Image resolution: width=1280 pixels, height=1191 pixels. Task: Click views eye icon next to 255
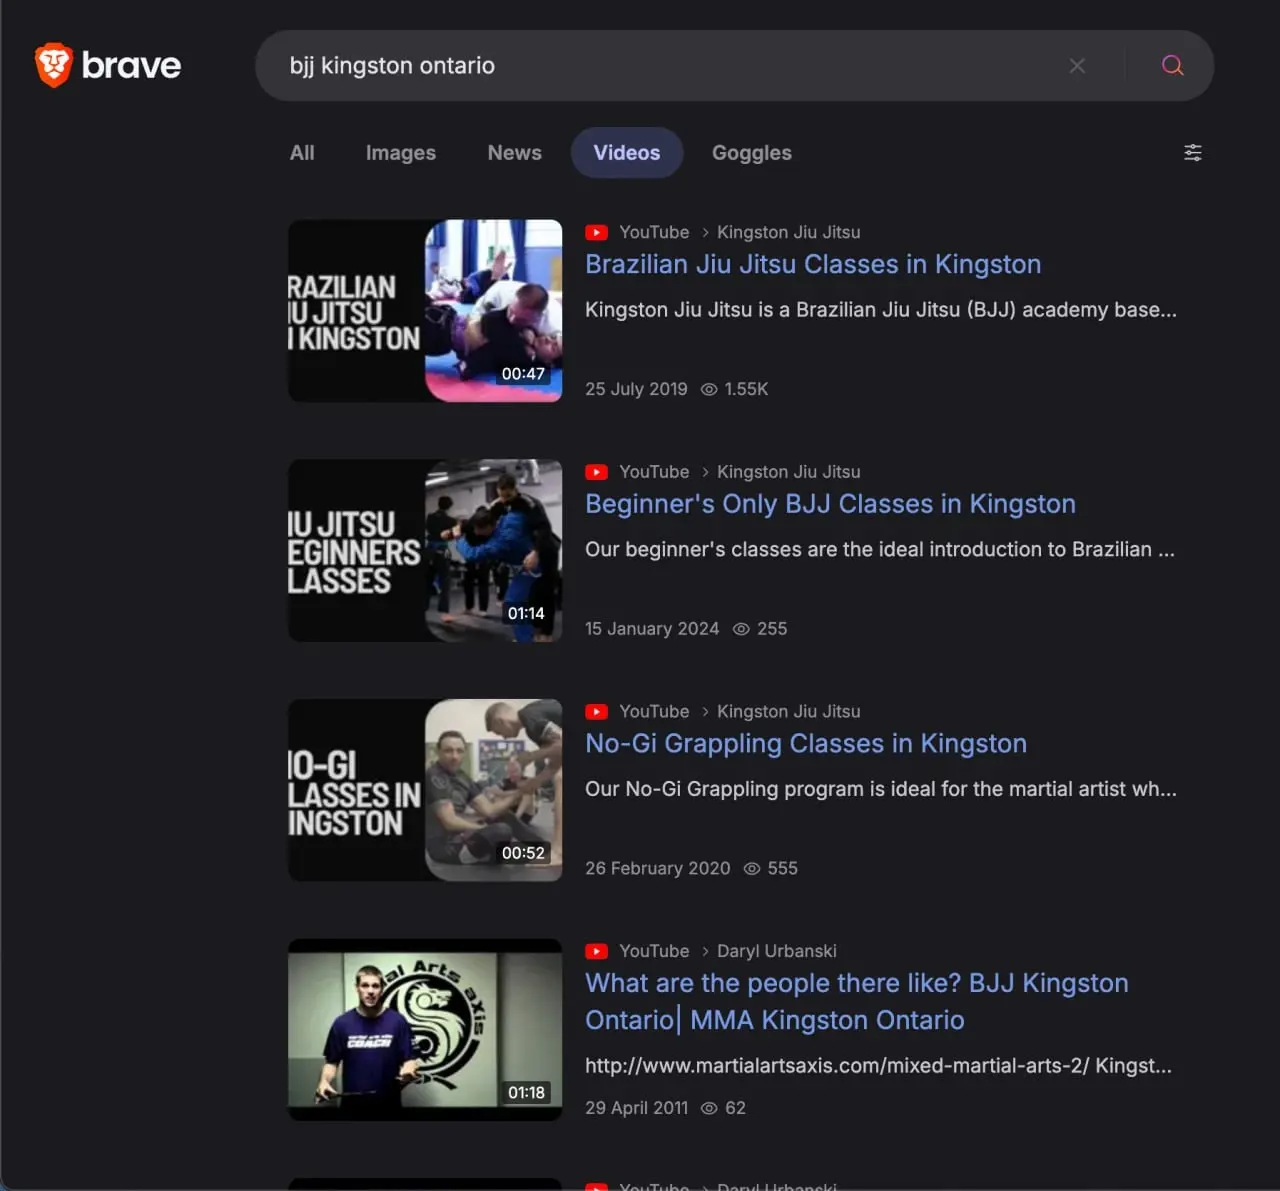click(x=741, y=629)
